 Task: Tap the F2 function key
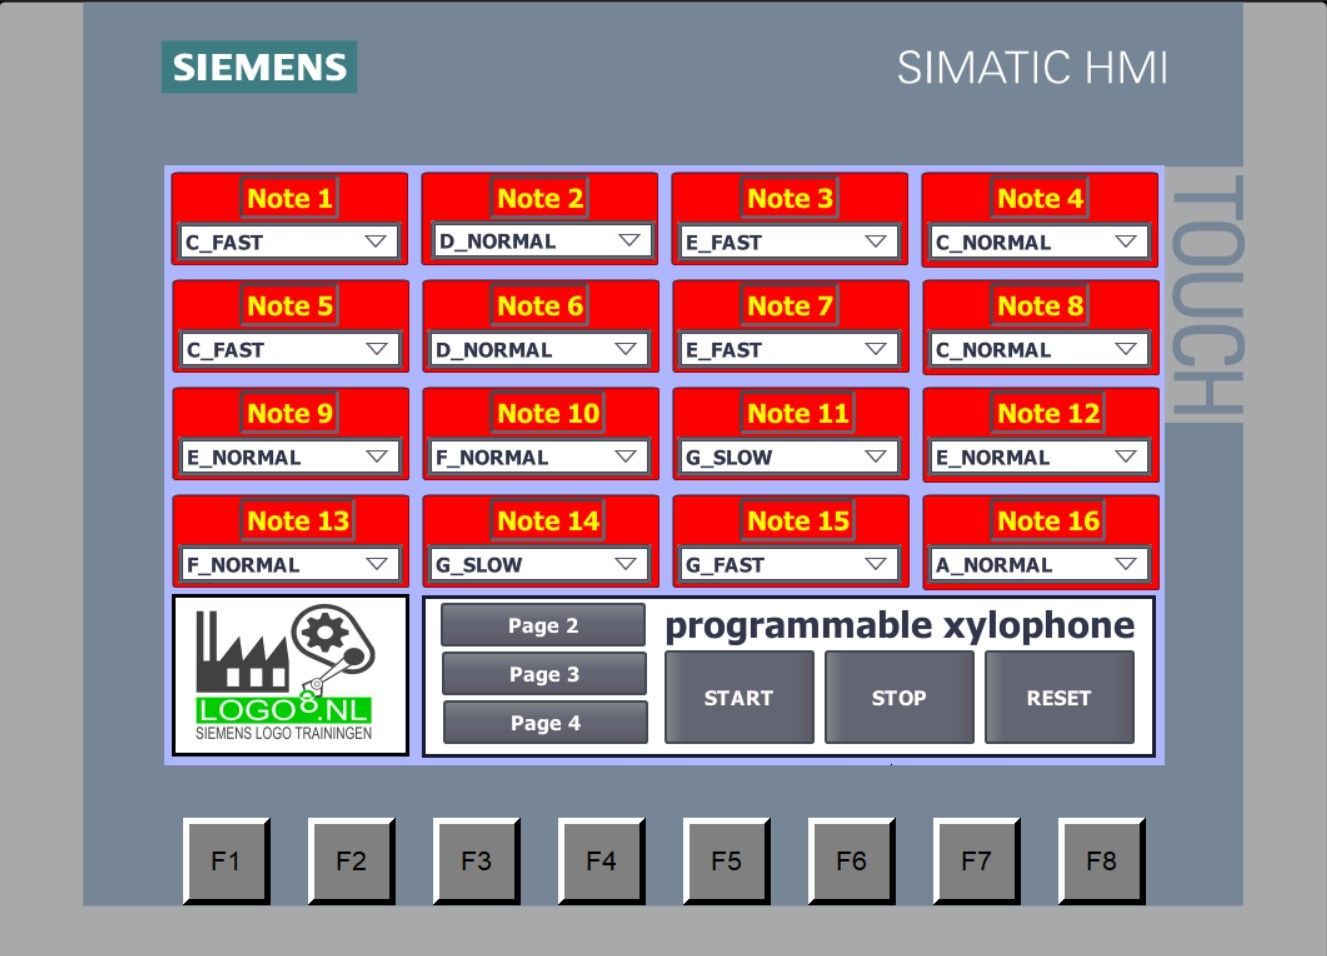(x=351, y=861)
